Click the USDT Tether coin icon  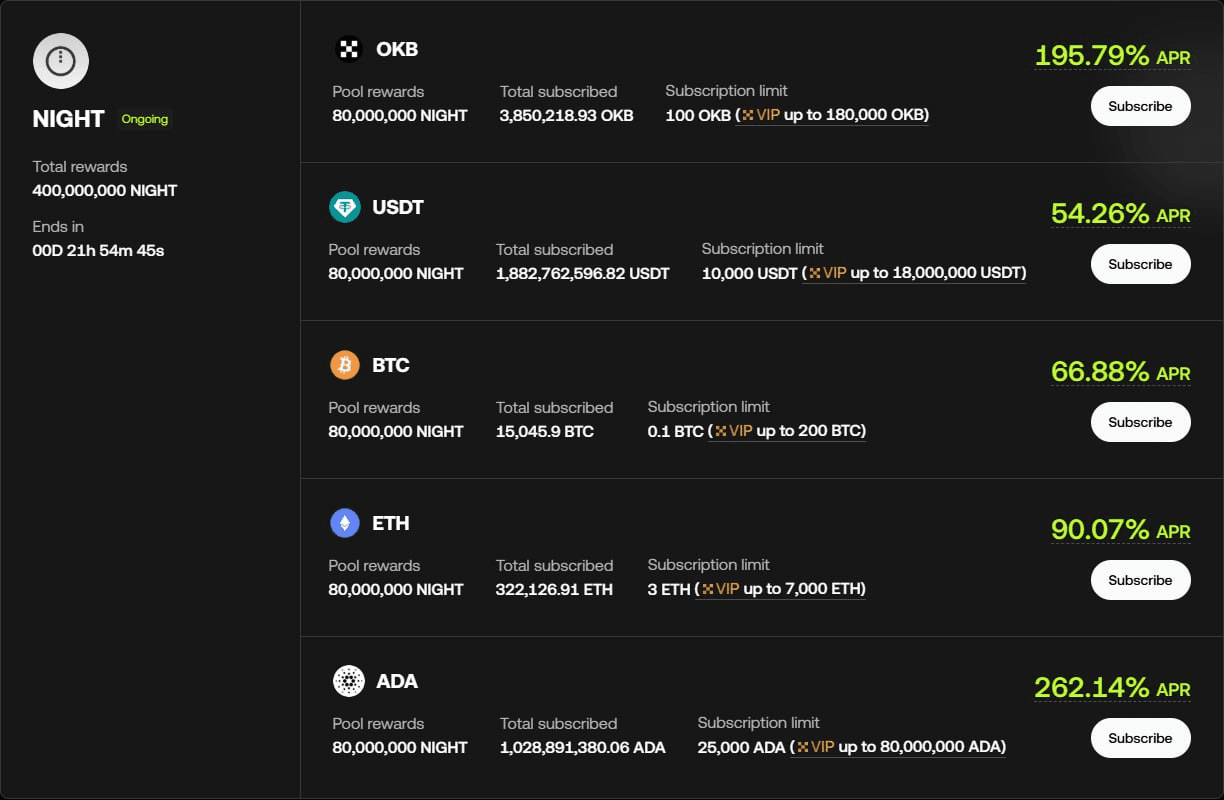(x=345, y=207)
